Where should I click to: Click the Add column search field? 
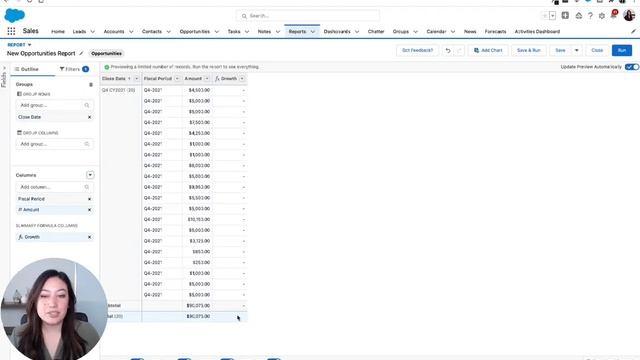54,187
